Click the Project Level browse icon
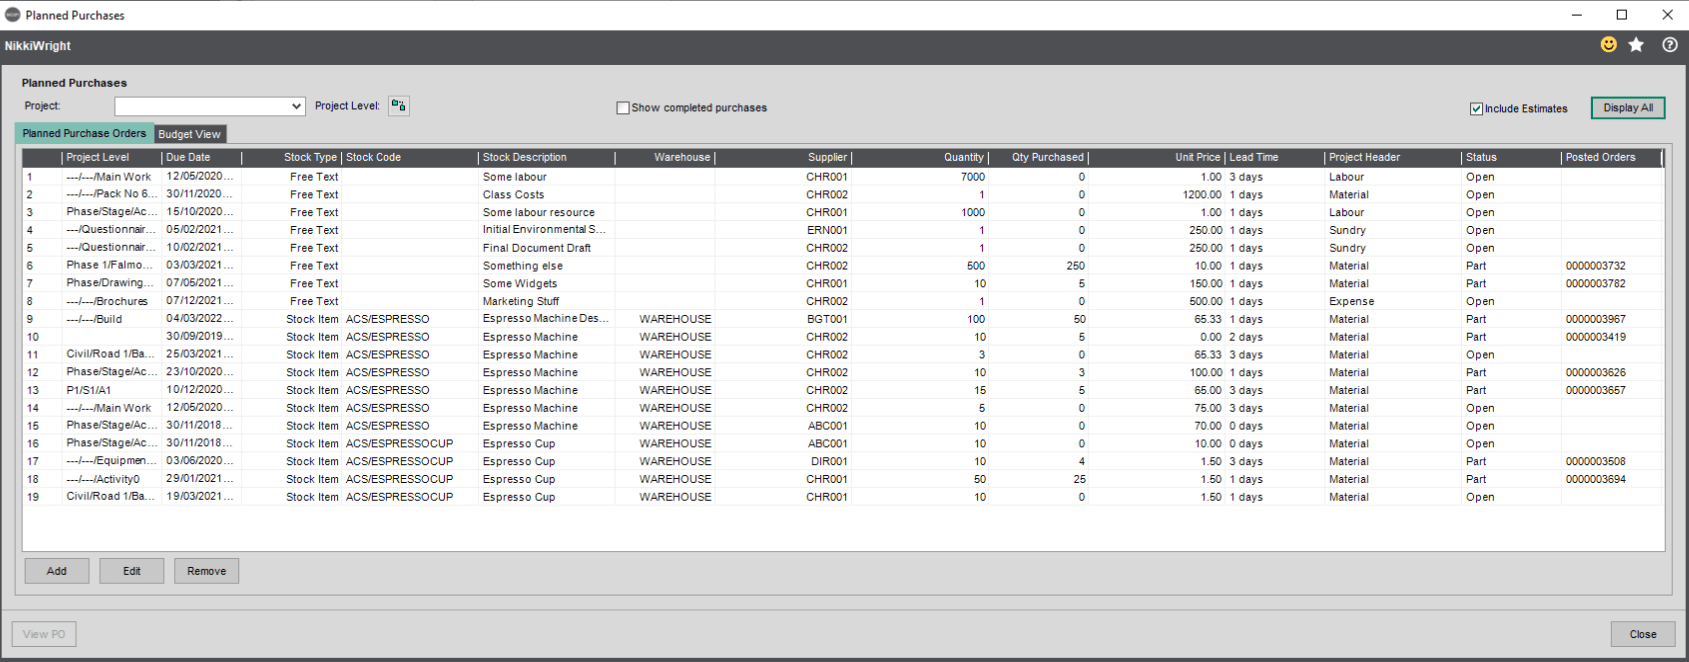The image size is (1689, 662). click(398, 106)
